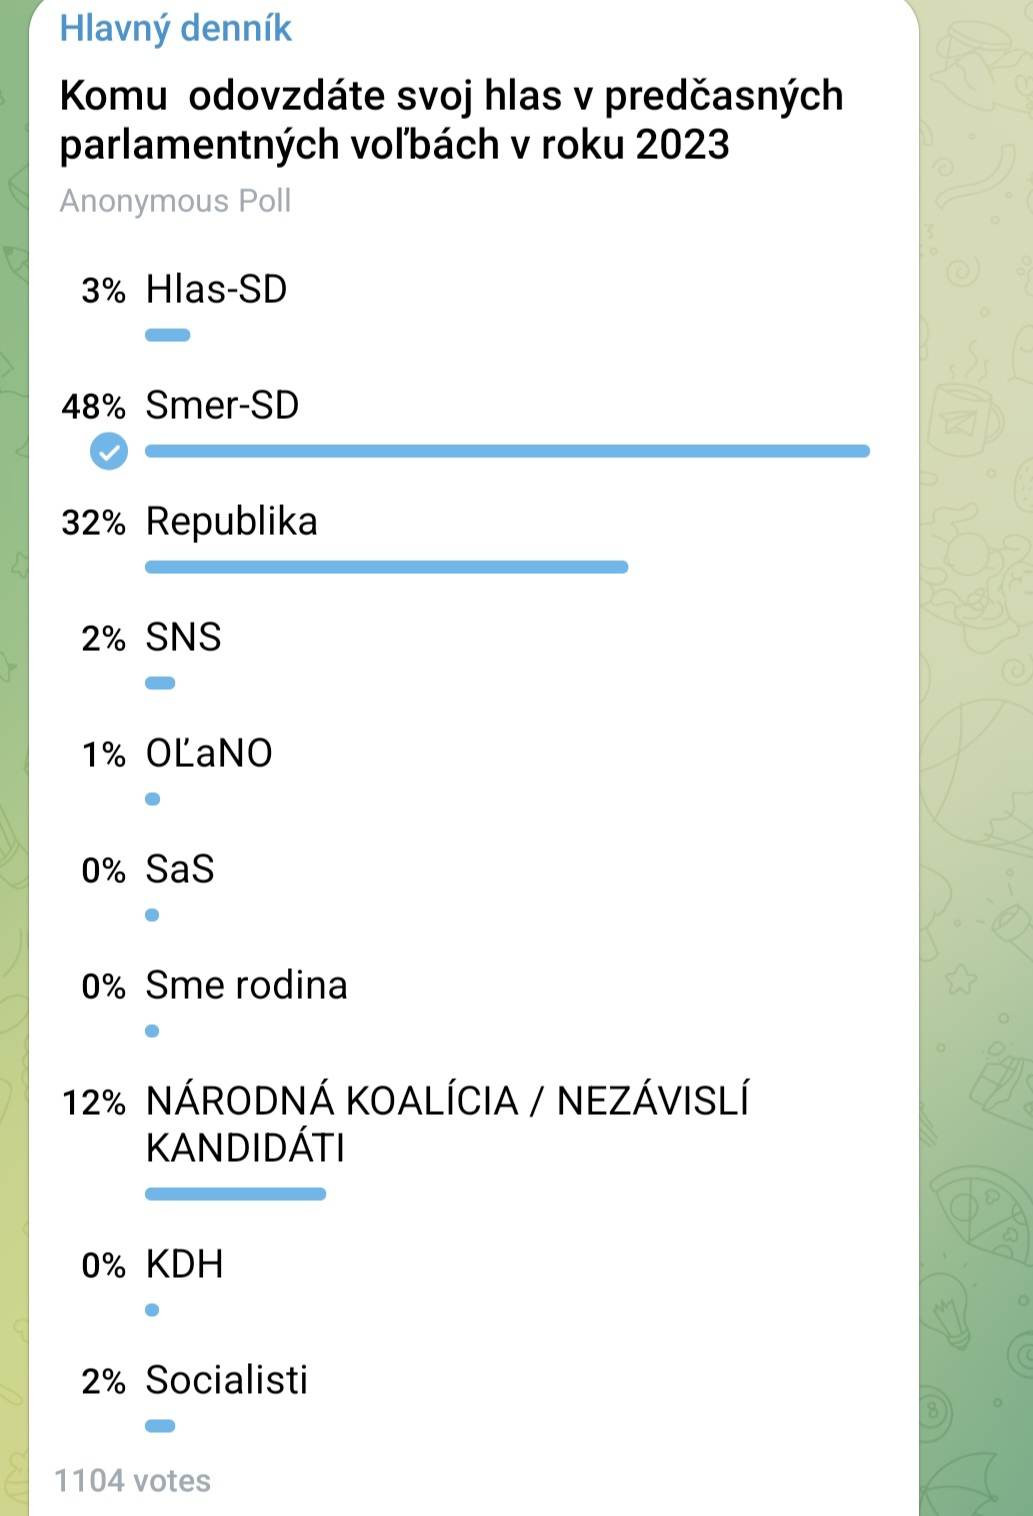Click the 1104 votes count
Screen dimensions: 1033x1516
pyautogui.click(x=133, y=1480)
